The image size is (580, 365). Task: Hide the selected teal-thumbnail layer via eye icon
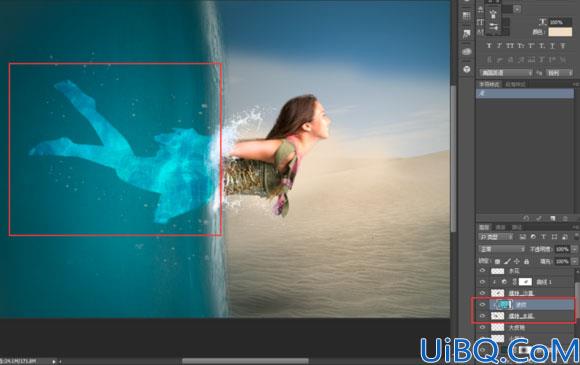click(x=482, y=304)
